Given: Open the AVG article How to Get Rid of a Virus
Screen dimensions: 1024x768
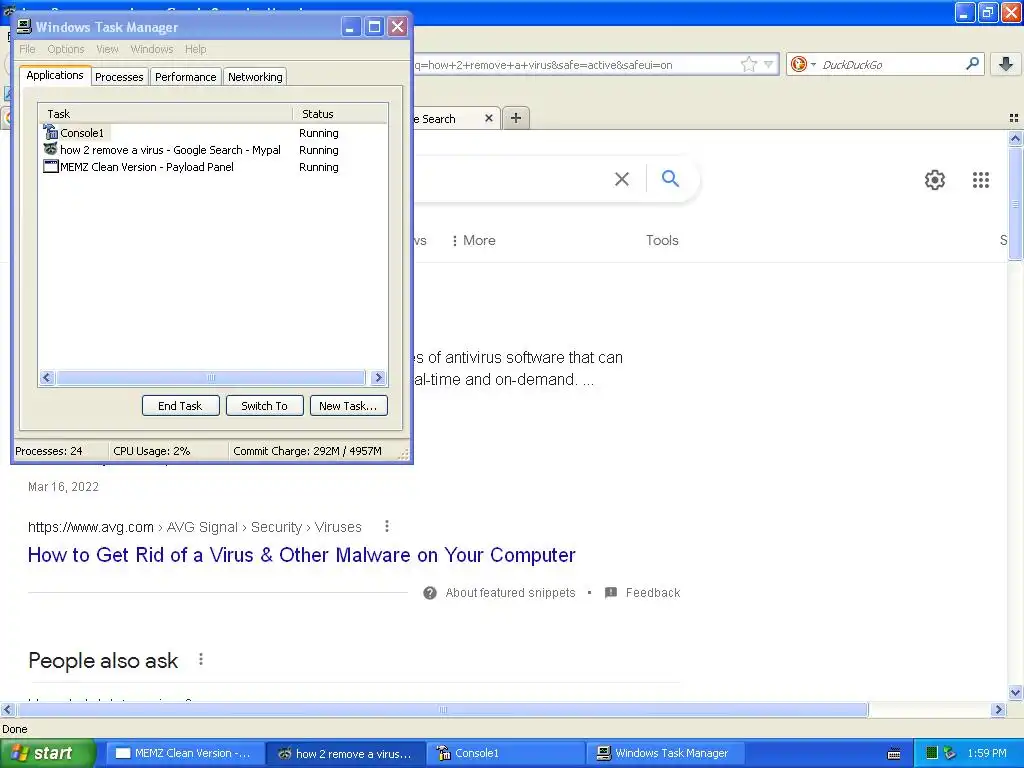Looking at the screenshot, I should (x=301, y=554).
